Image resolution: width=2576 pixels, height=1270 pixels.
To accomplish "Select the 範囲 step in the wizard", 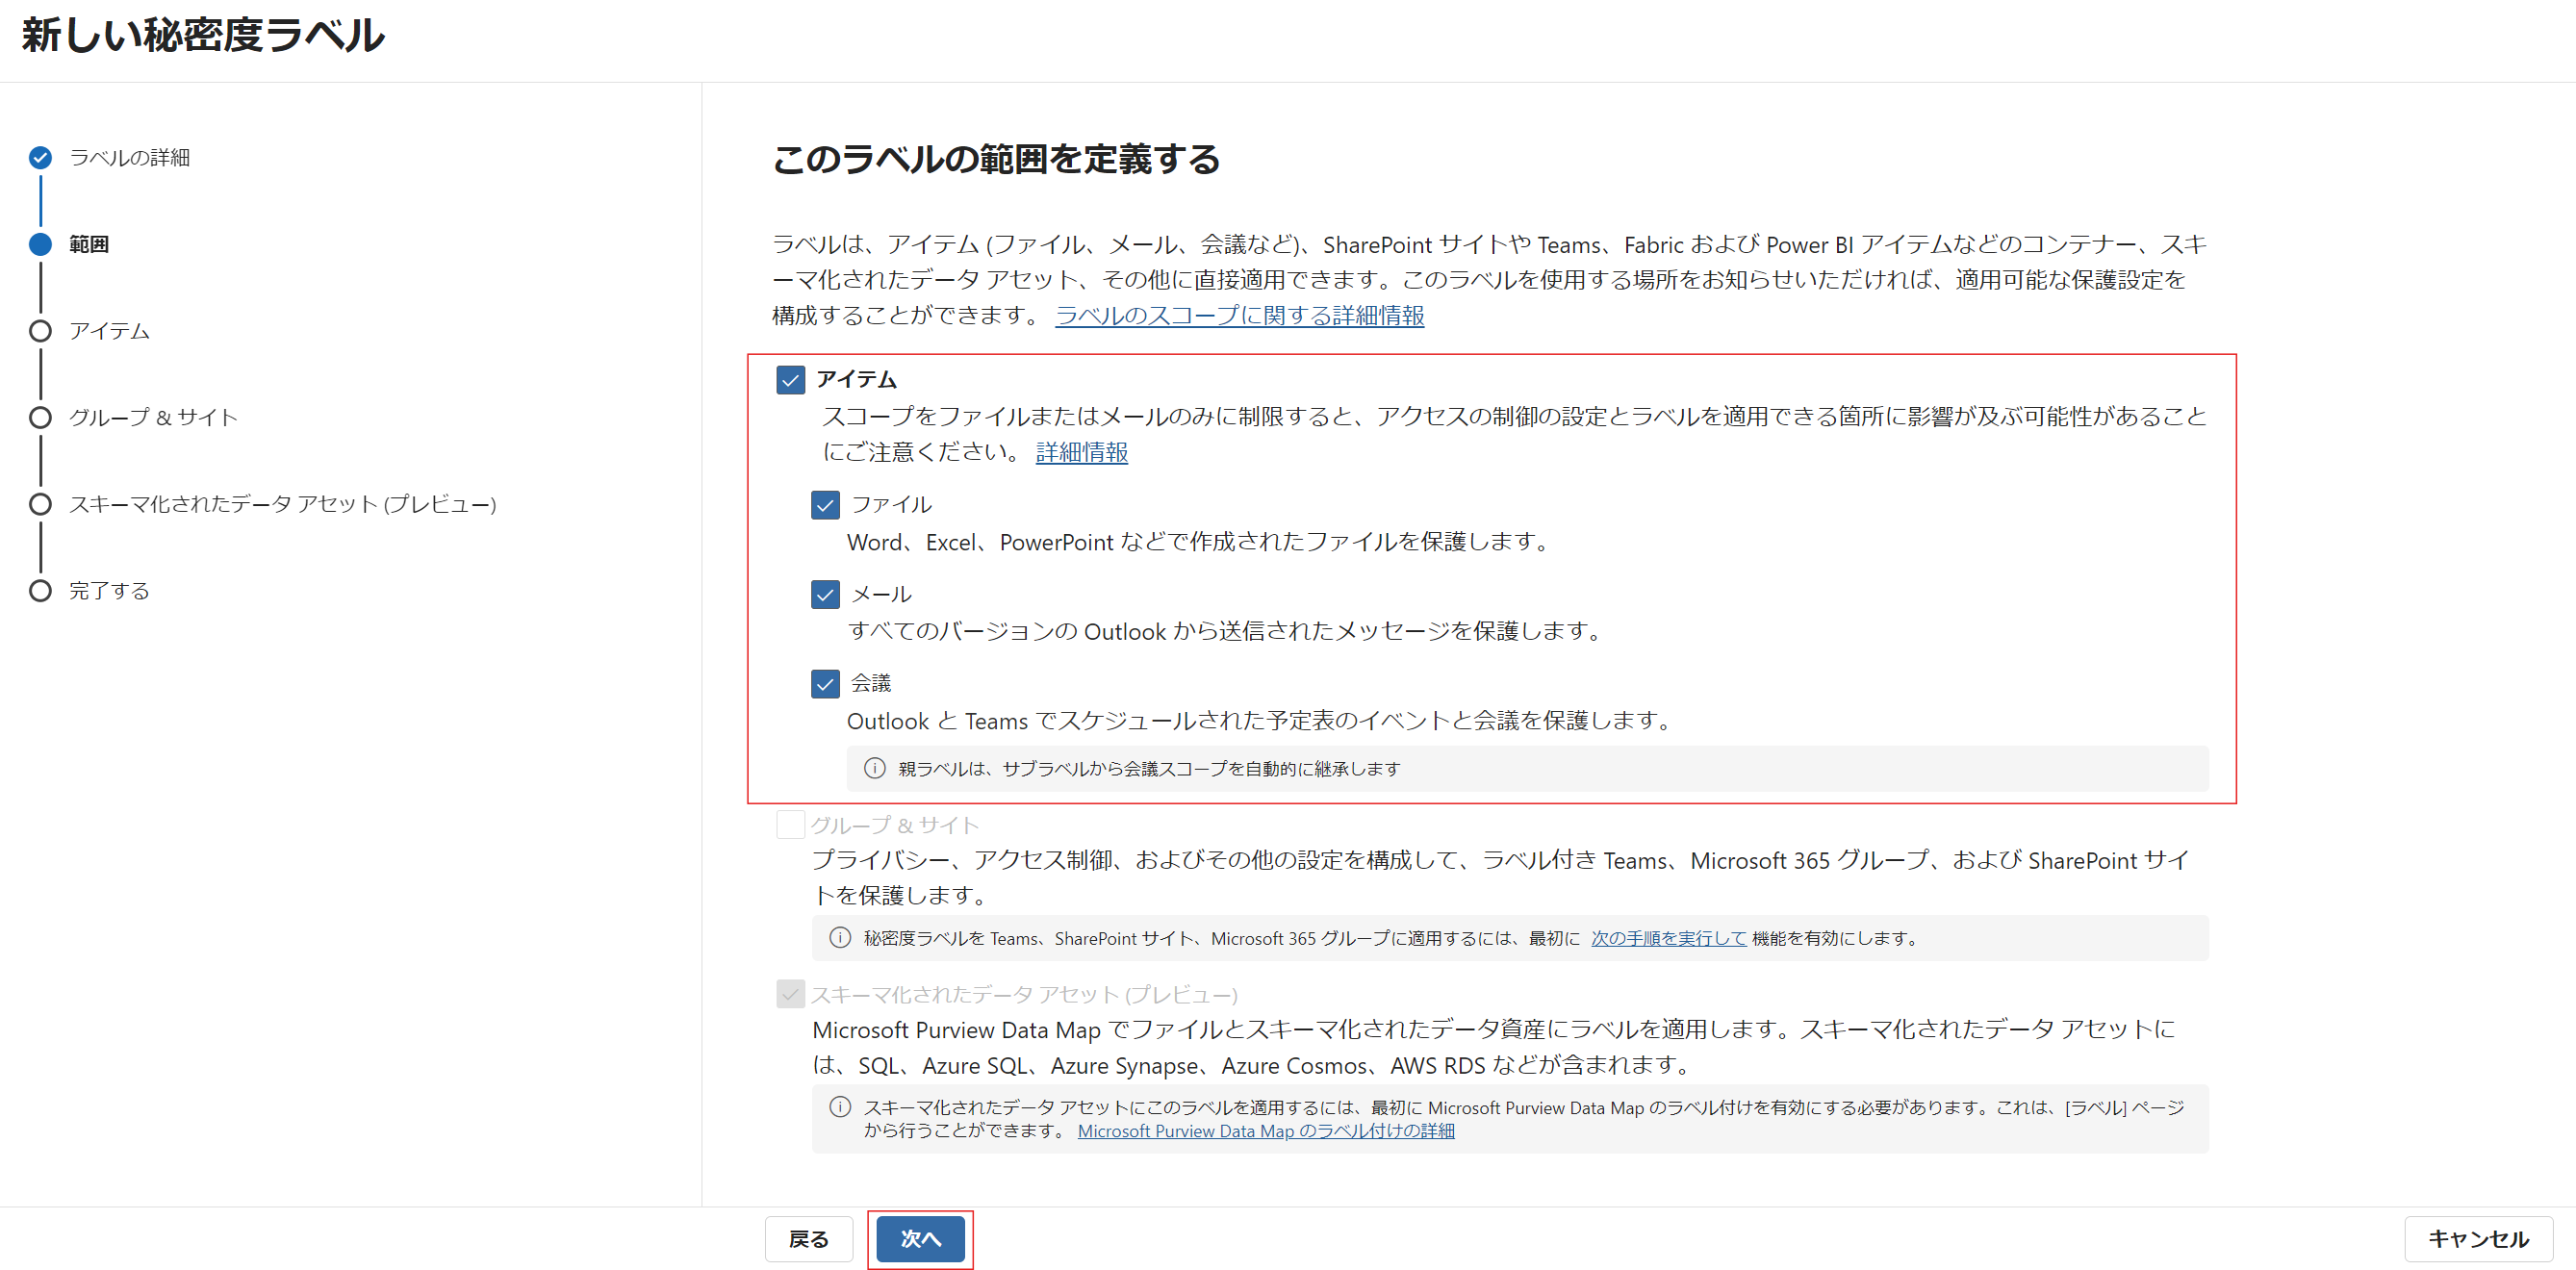I will 89,244.
